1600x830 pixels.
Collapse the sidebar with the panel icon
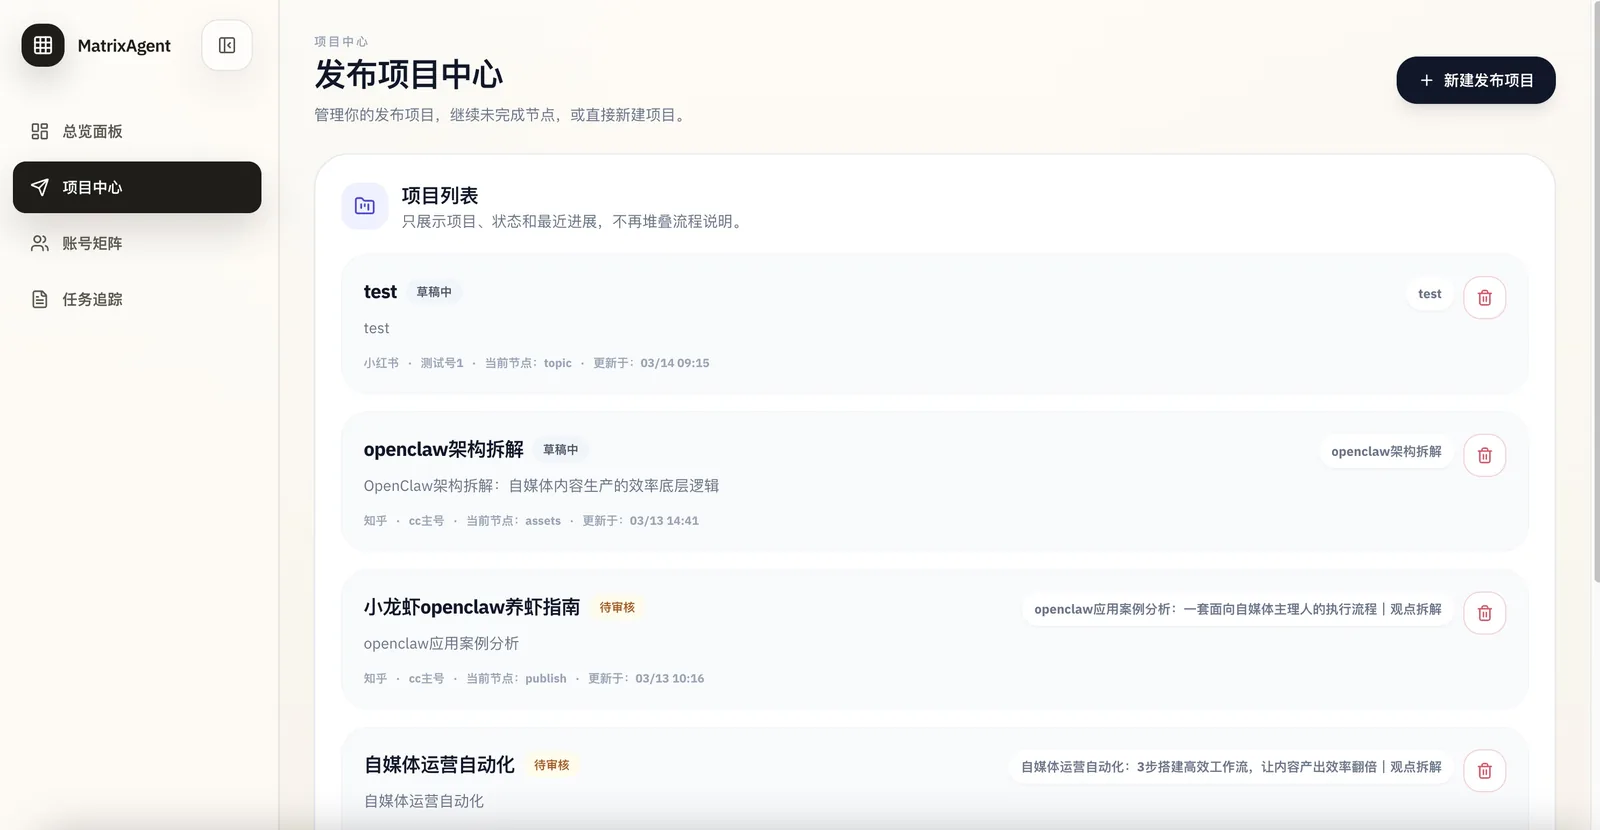coord(227,45)
